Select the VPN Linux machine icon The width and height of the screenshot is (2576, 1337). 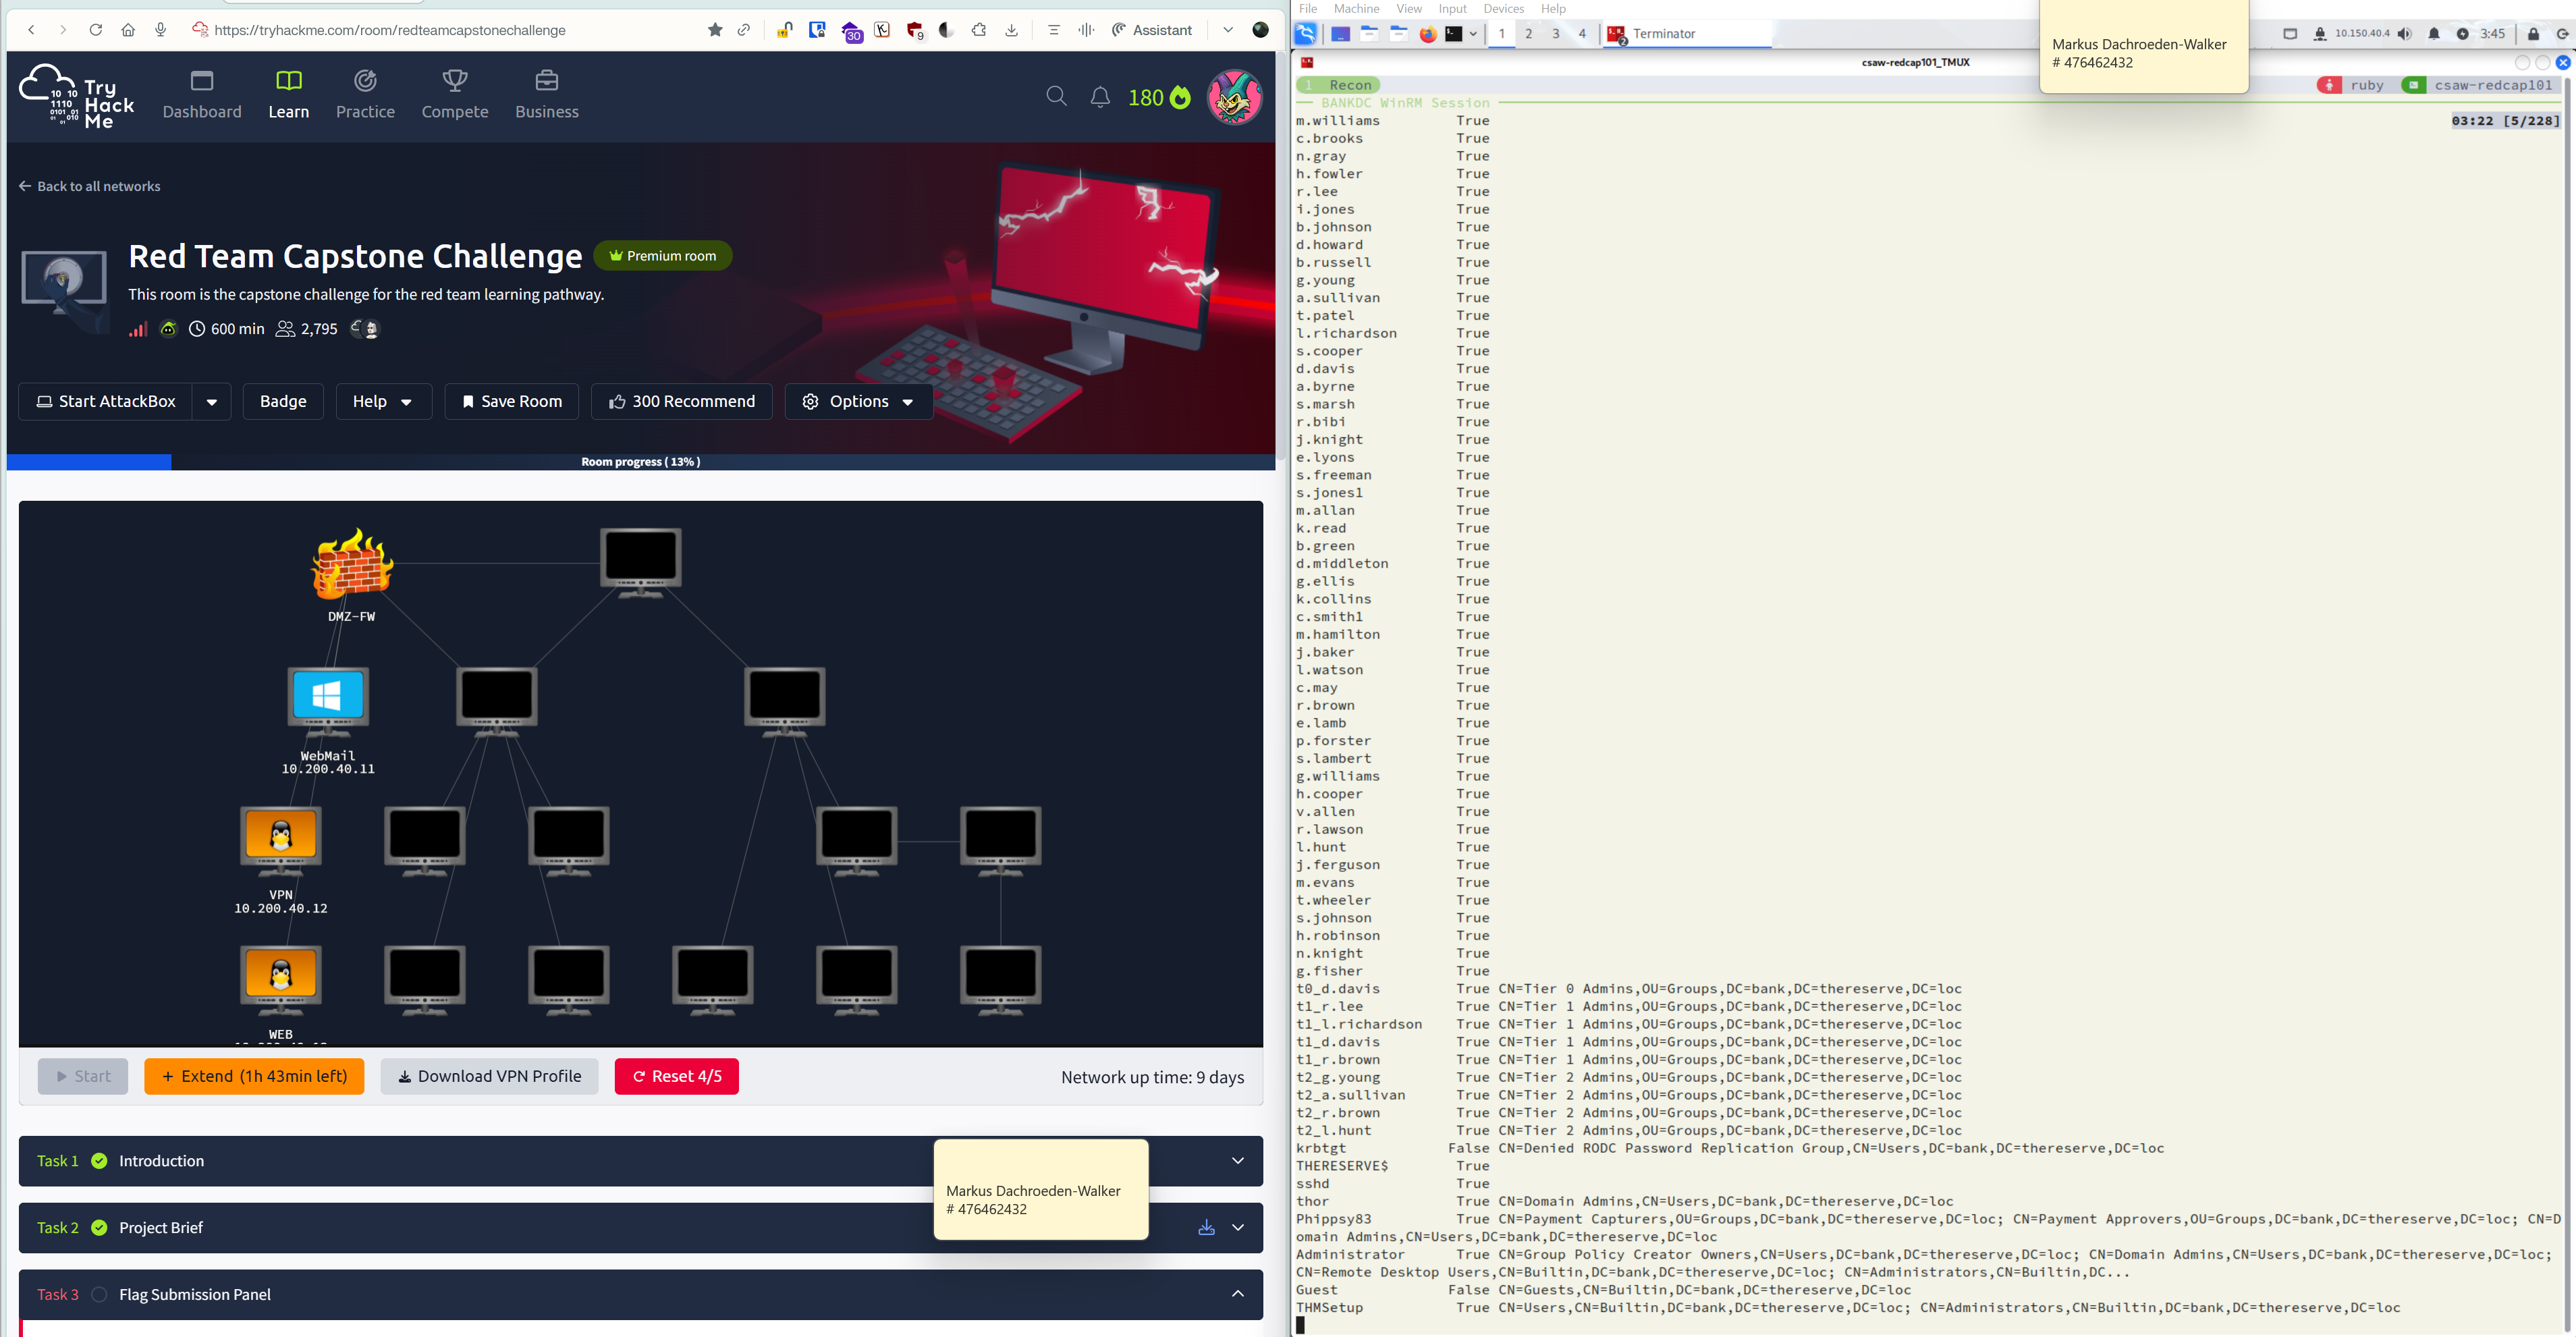tap(281, 838)
